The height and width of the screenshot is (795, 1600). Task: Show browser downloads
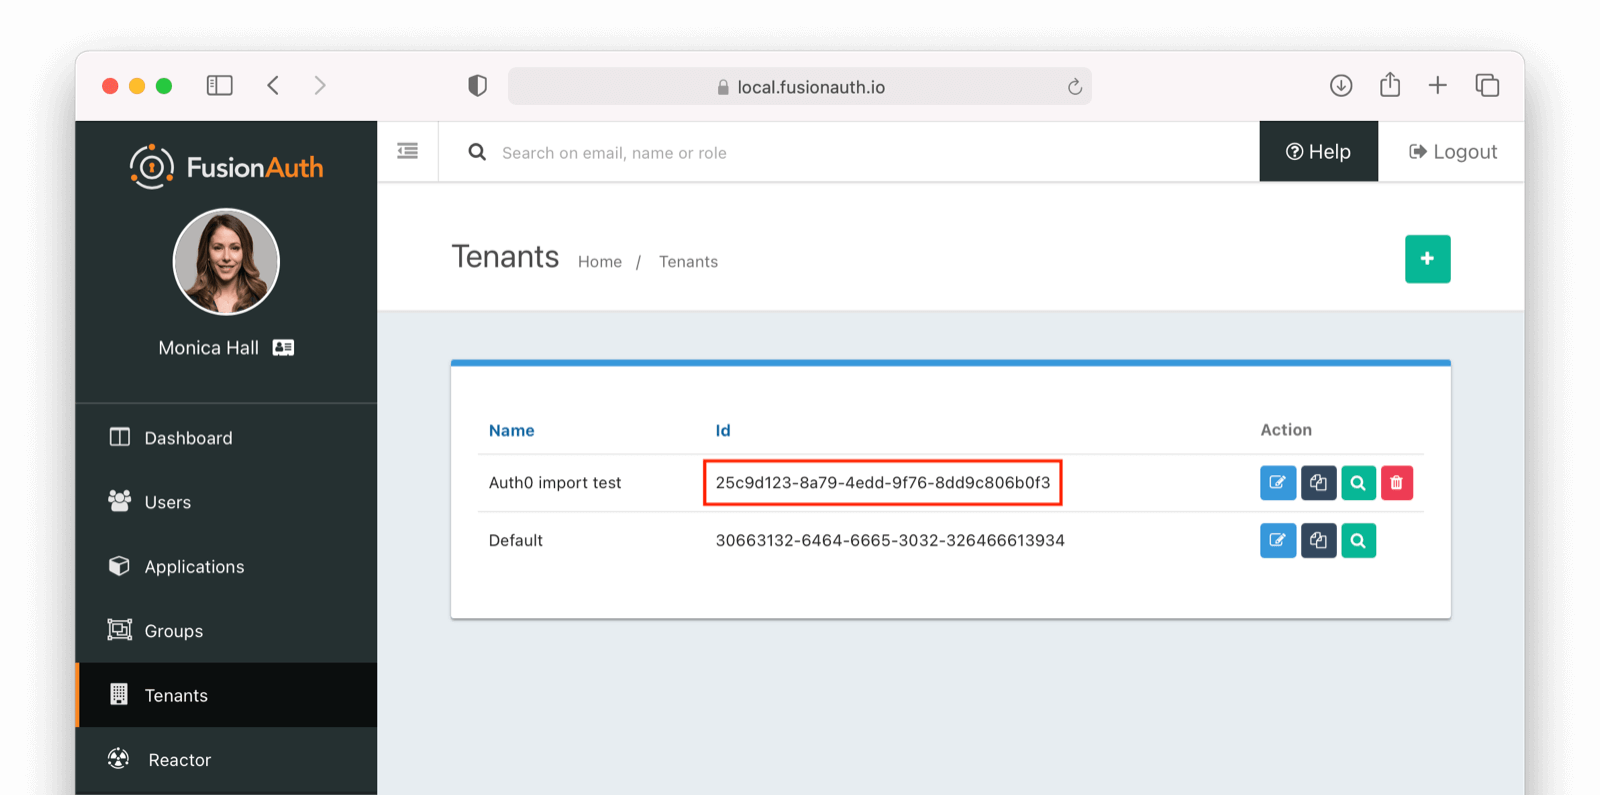point(1341,85)
